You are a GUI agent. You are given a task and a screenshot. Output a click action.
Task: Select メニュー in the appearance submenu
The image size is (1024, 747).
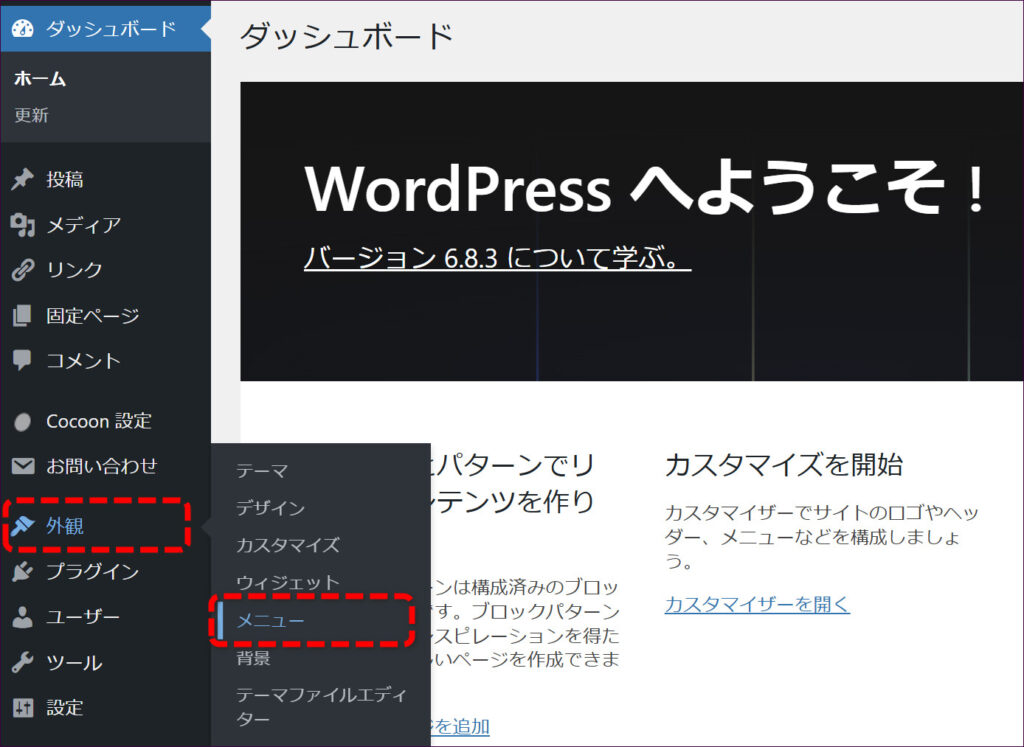pyautogui.click(x=270, y=621)
